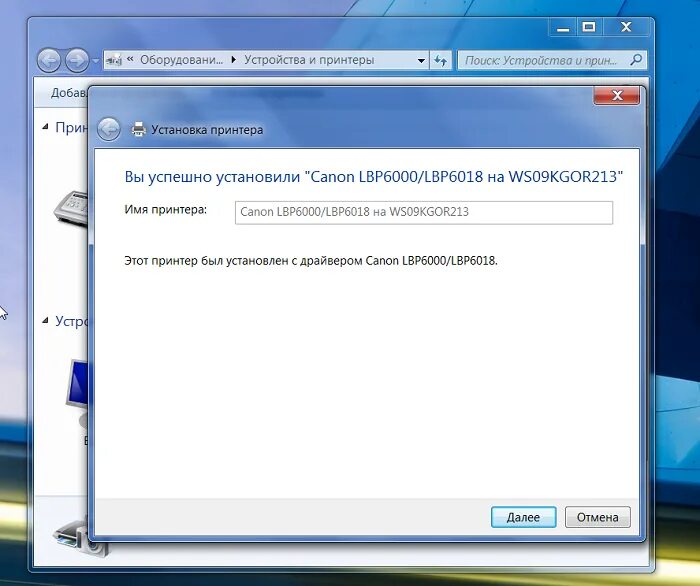The width and height of the screenshot is (700, 586).
Task: Click the Далее button
Action: [523, 517]
